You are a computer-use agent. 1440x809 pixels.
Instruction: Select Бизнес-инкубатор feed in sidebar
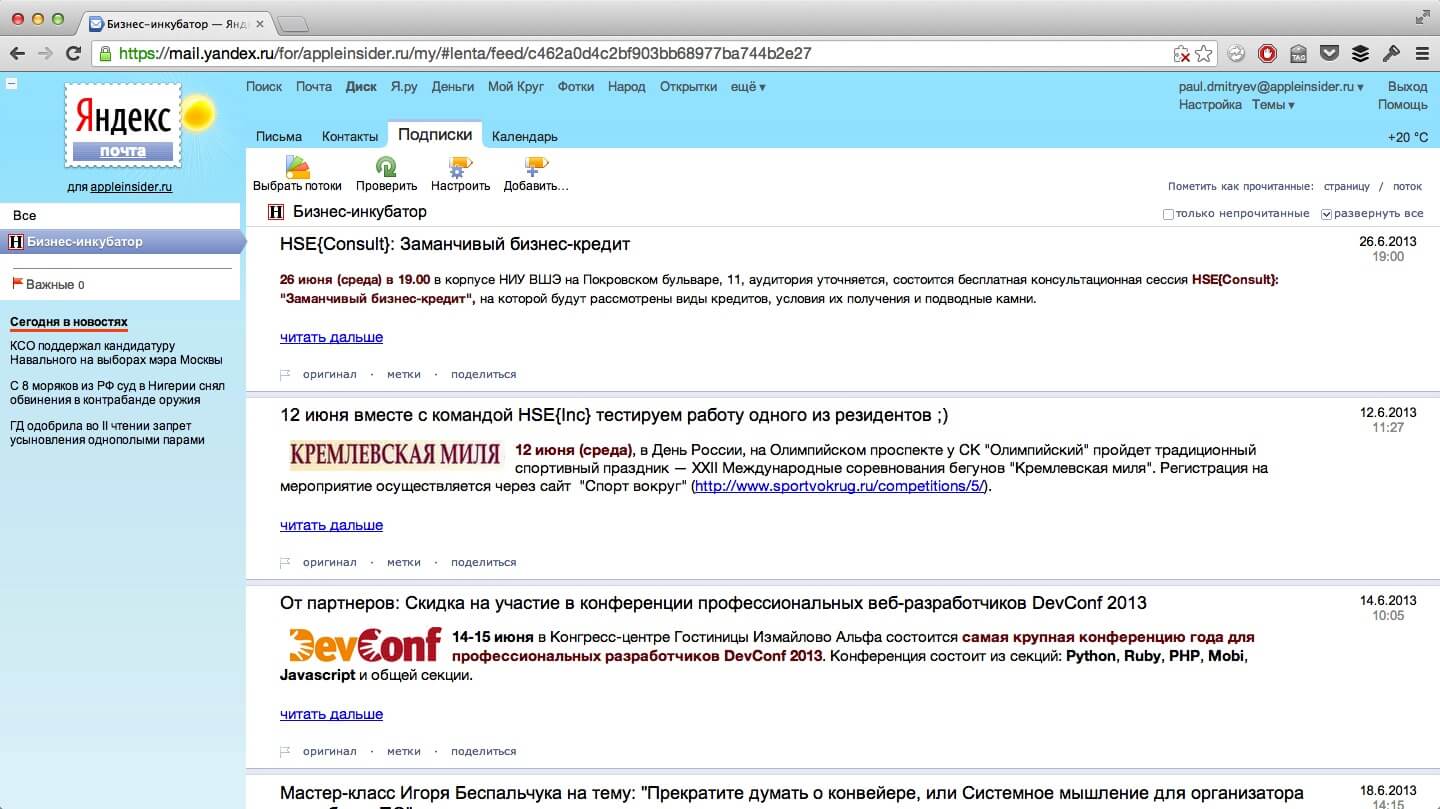click(x=120, y=241)
